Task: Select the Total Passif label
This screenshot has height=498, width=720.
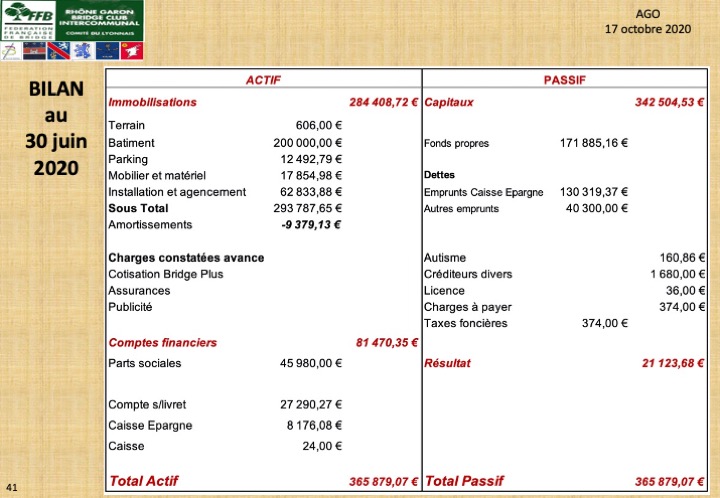Action: pyautogui.click(x=464, y=481)
